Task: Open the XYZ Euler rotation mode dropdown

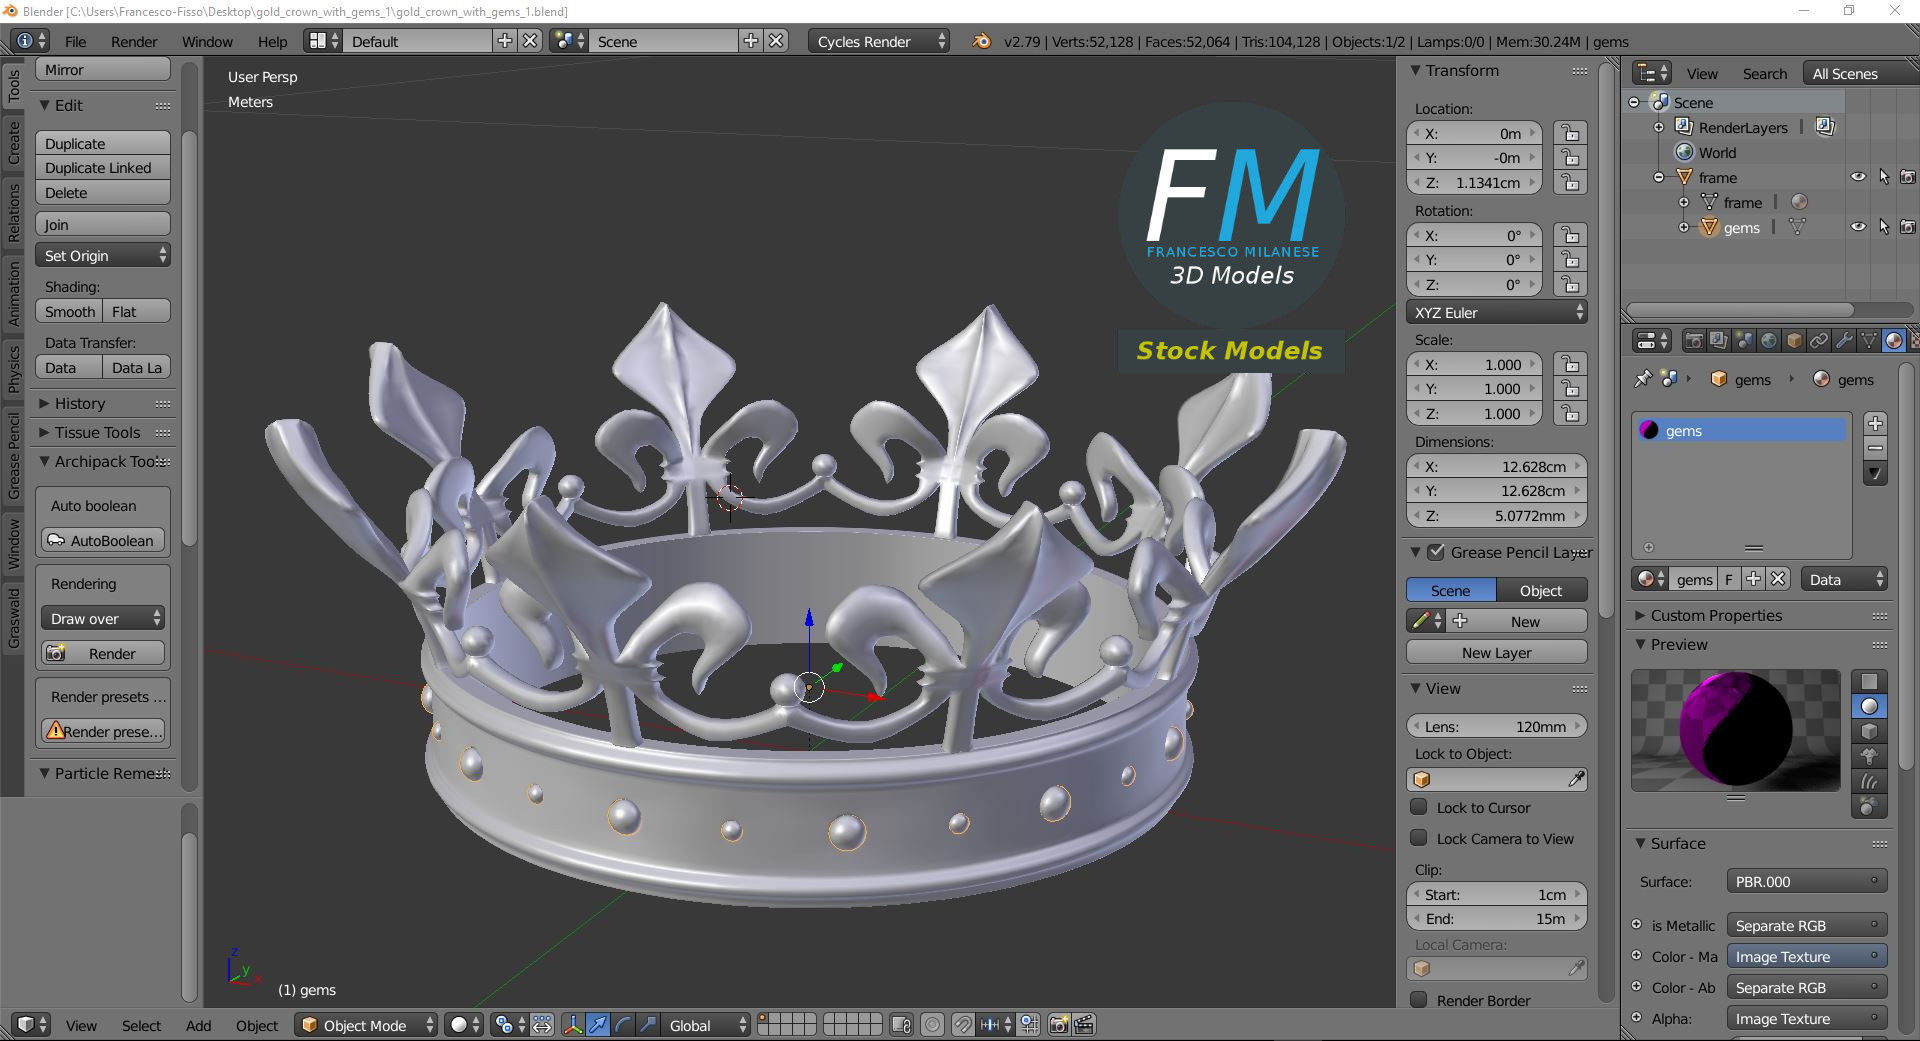Action: click(x=1497, y=312)
